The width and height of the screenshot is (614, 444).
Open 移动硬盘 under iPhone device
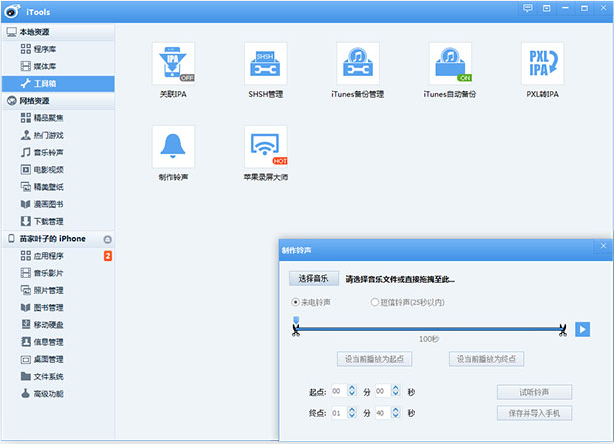point(58,325)
